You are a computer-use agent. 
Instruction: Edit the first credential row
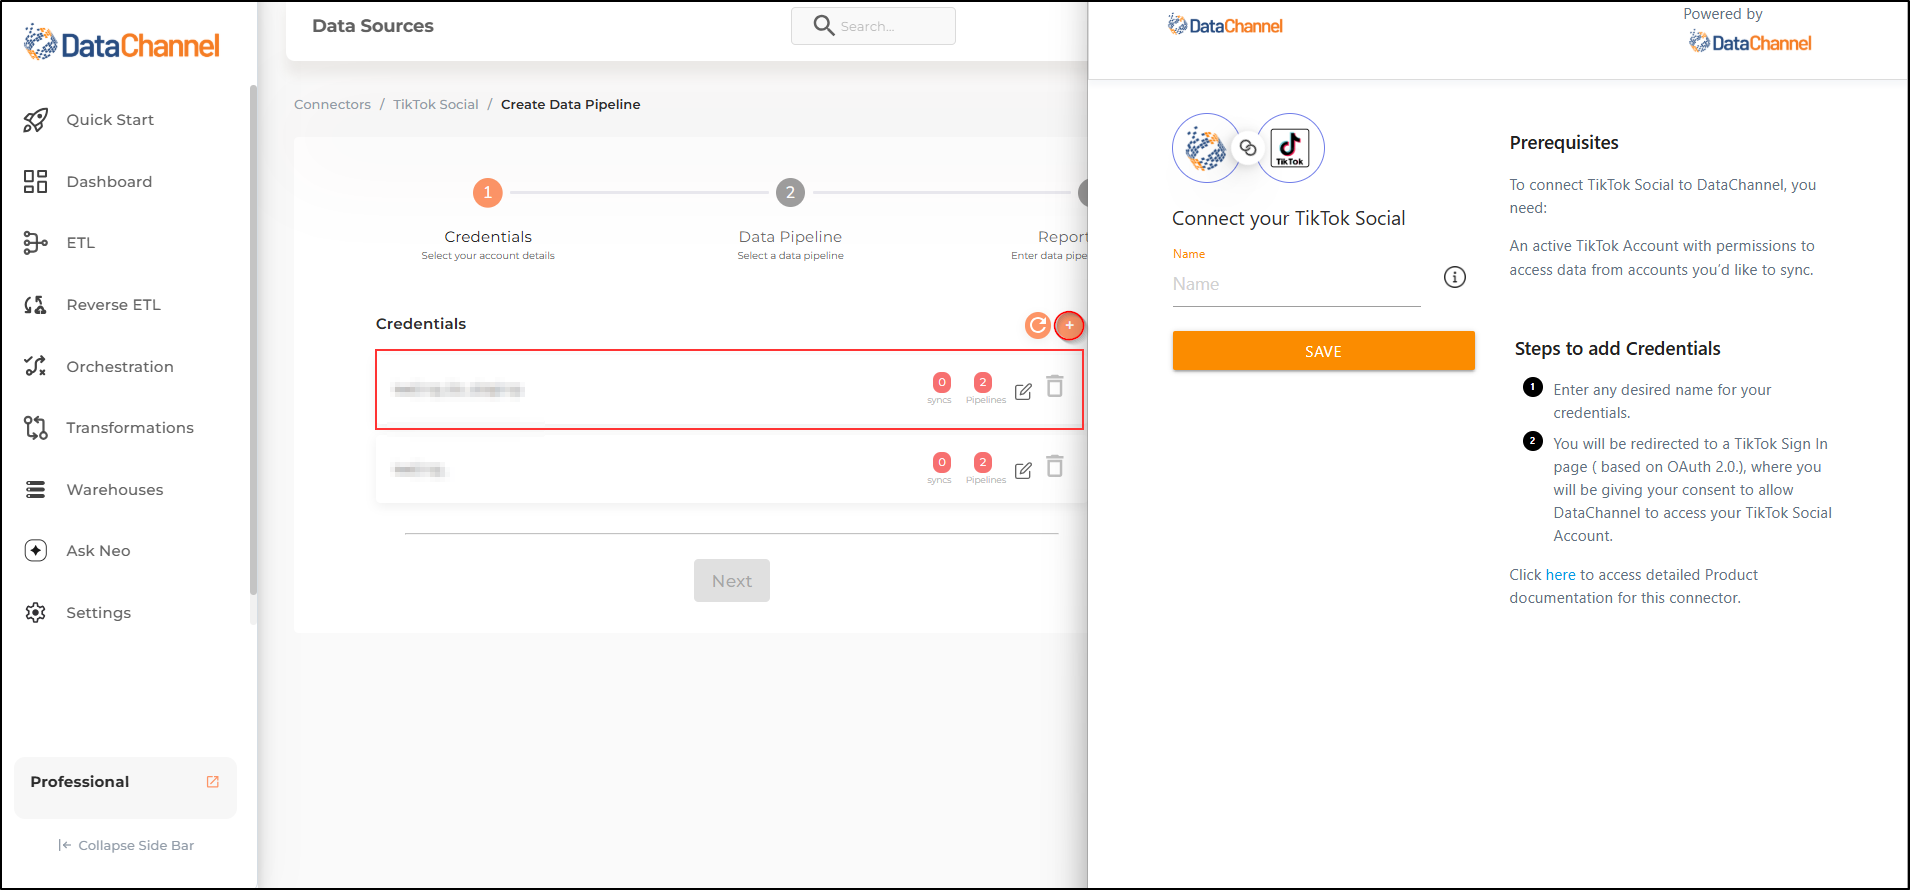tap(1023, 391)
